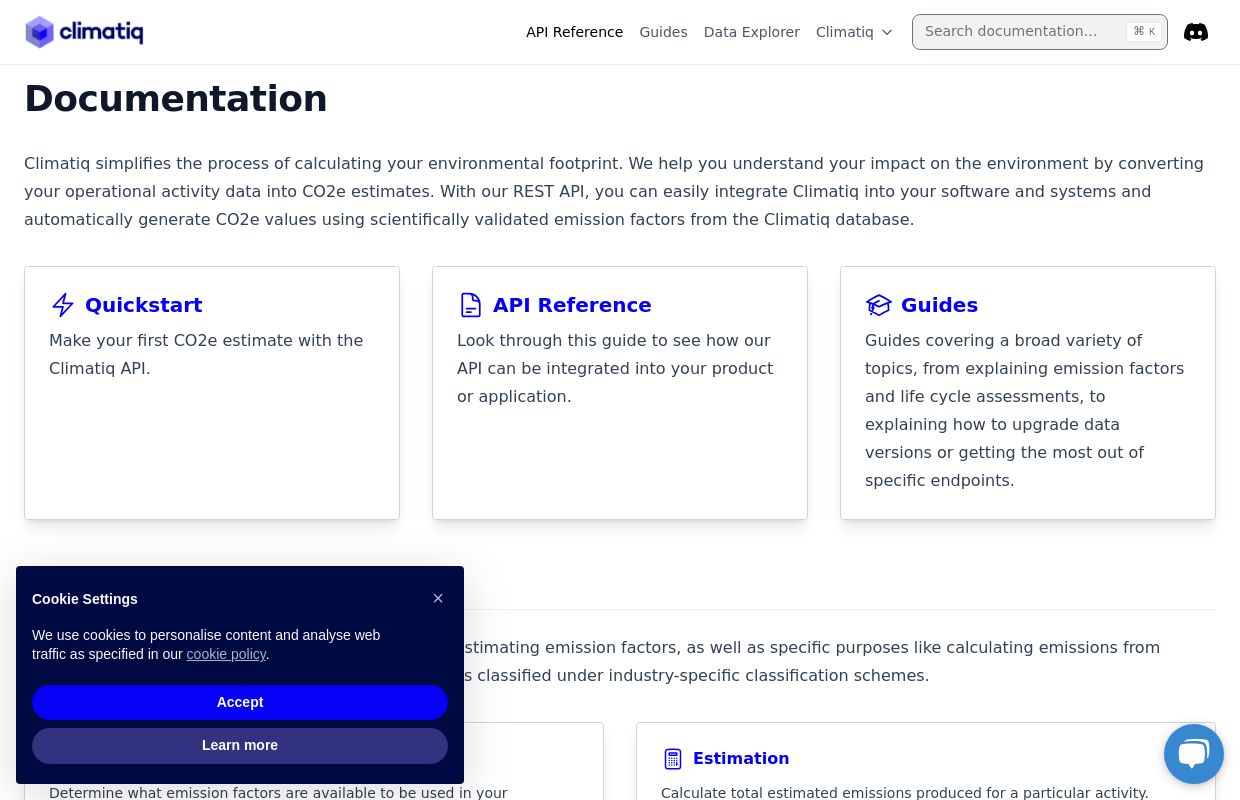
Task: Open the Discord icon link
Action: click(1196, 32)
